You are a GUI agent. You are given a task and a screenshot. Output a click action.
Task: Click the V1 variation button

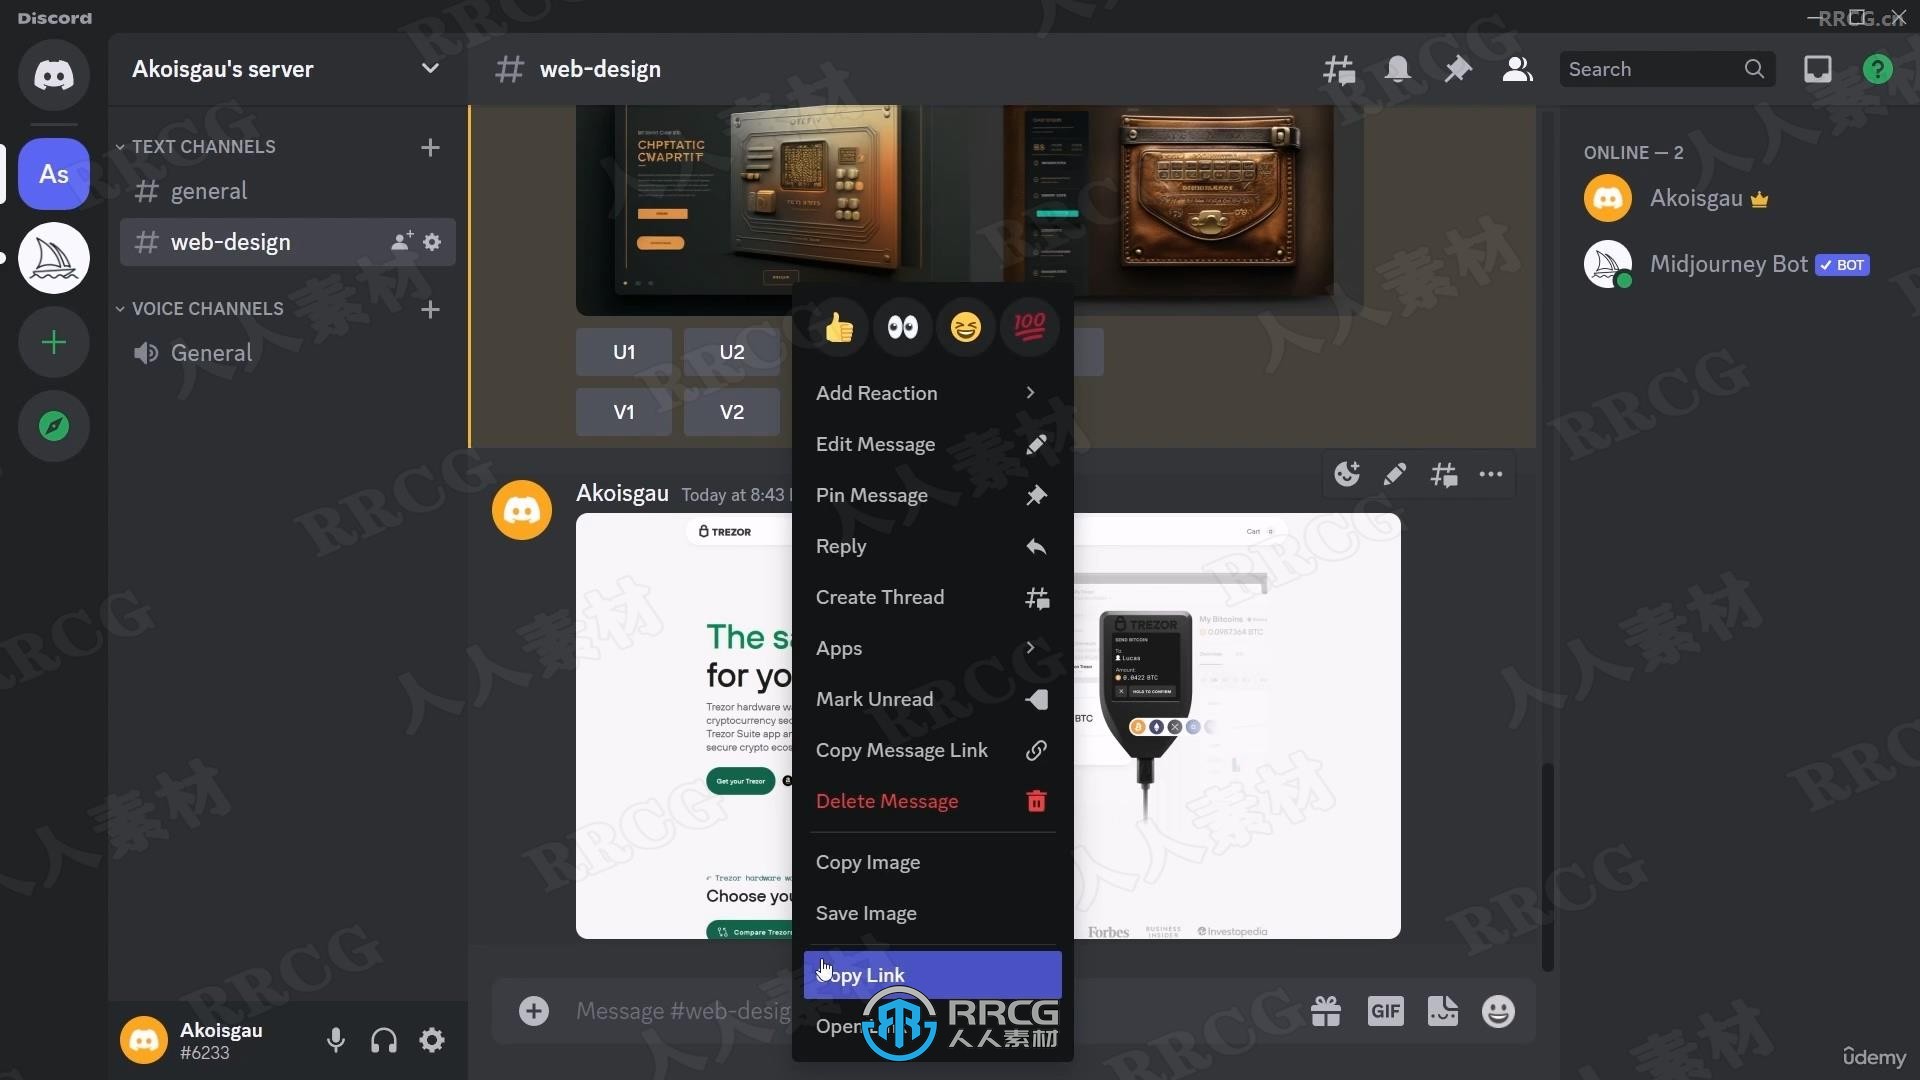point(624,412)
